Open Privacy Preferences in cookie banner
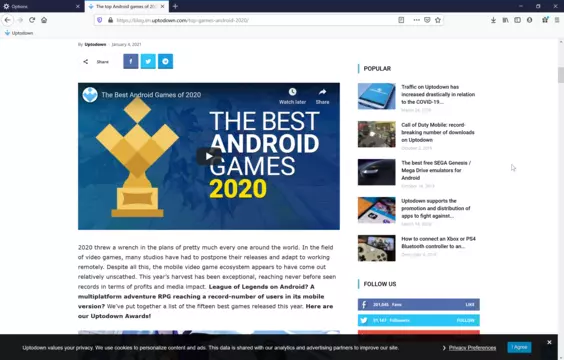Image resolution: width=564 pixels, height=360 pixels. (472, 348)
